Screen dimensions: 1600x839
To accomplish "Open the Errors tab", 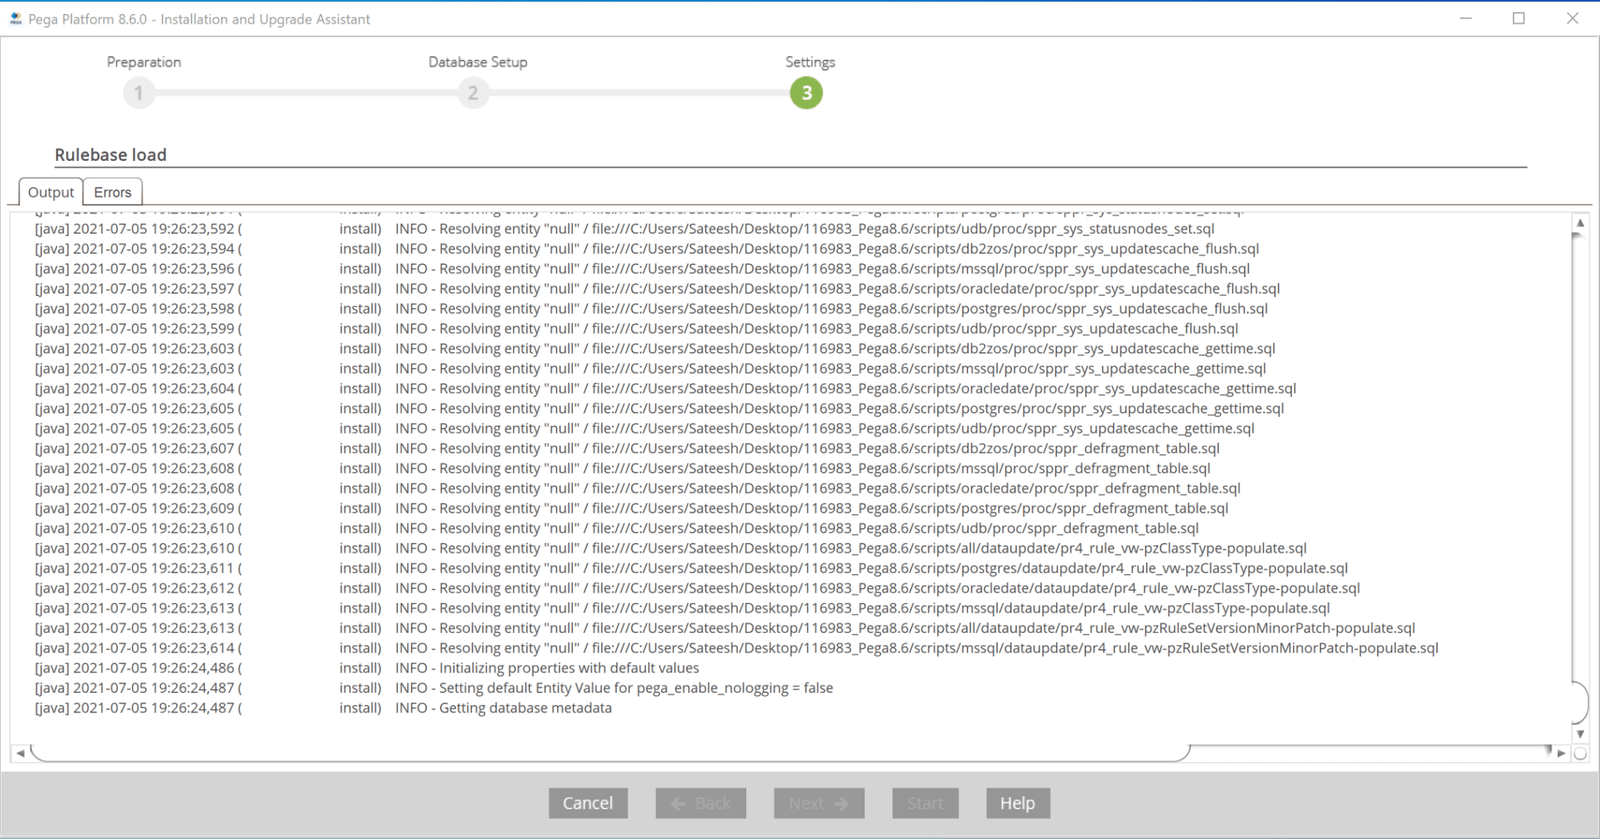I will [x=112, y=192].
